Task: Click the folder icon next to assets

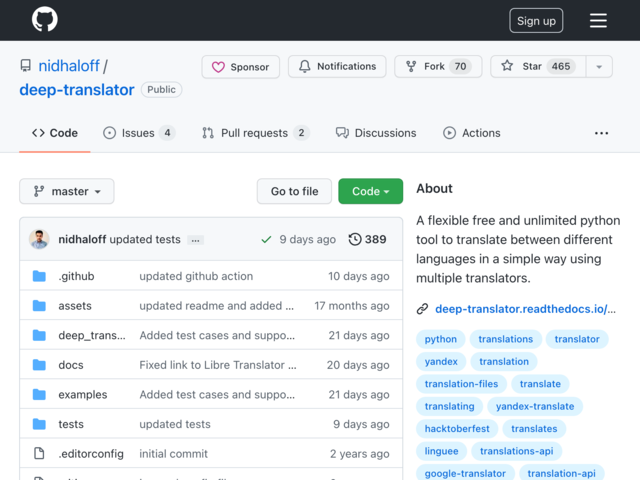Action: pyautogui.click(x=39, y=306)
